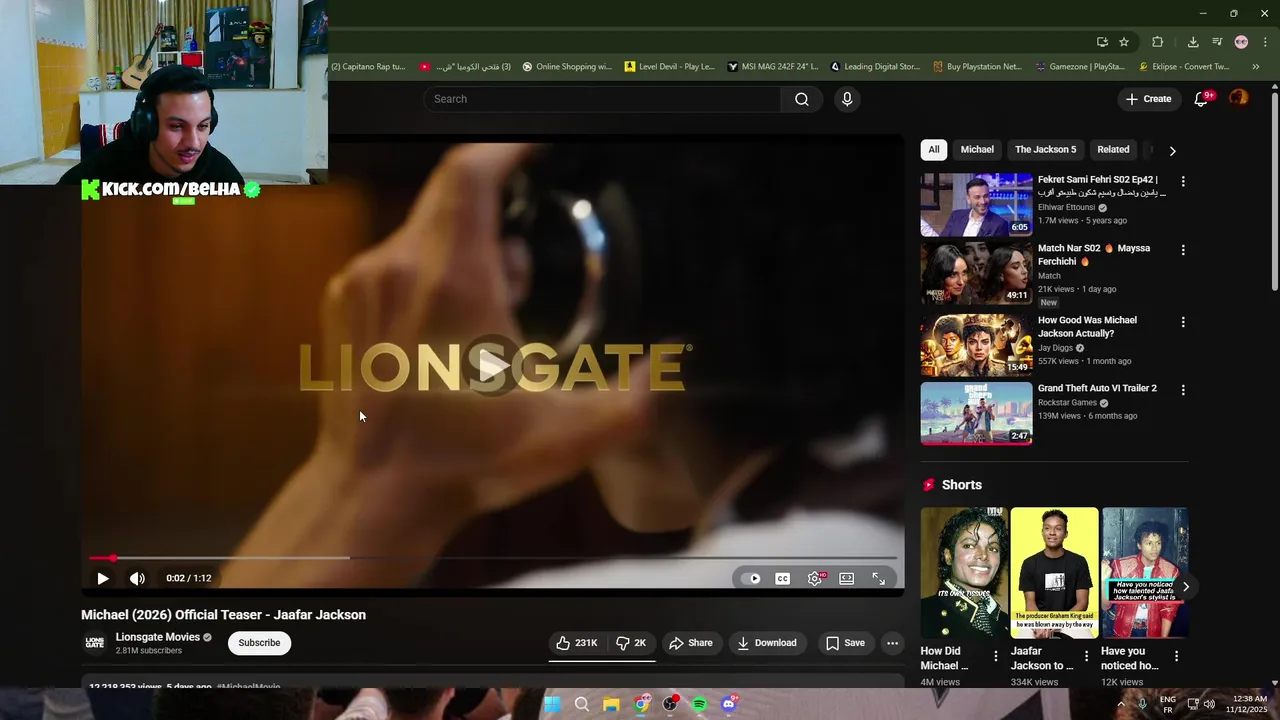
Task: Switch to theater mode view
Action: pyautogui.click(x=847, y=578)
